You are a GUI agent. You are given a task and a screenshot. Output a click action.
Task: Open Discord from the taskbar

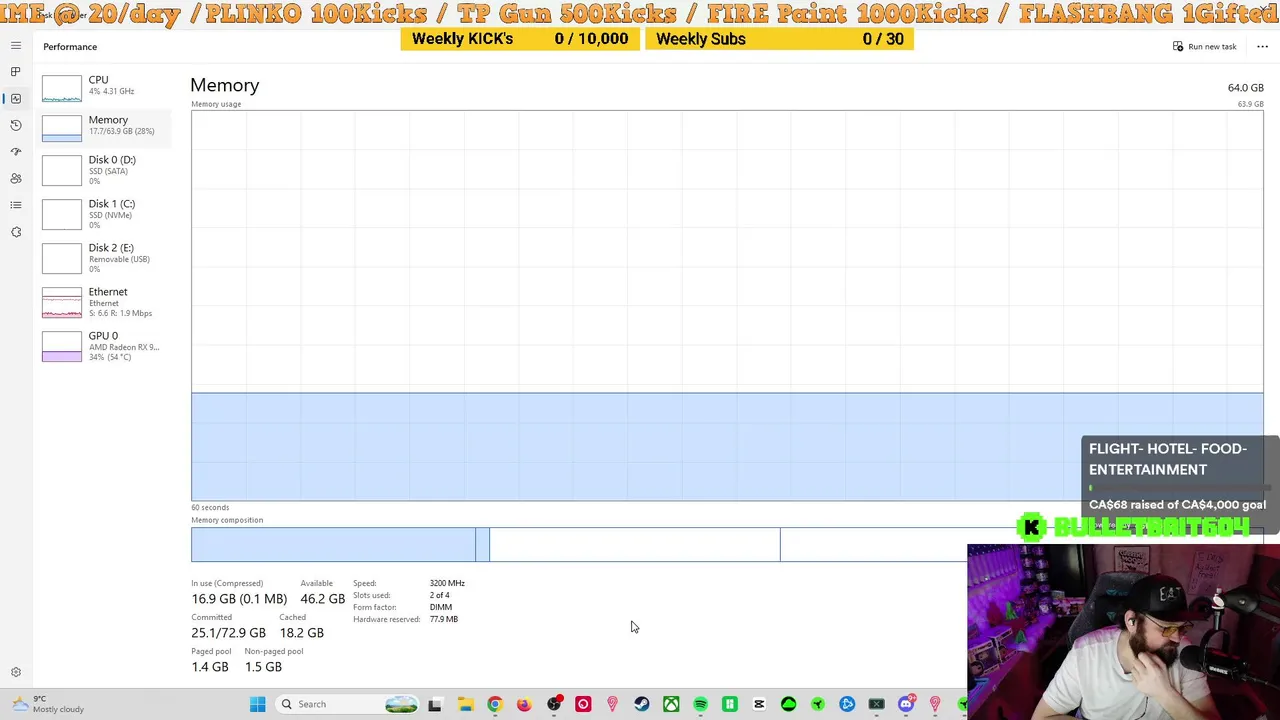point(906,704)
